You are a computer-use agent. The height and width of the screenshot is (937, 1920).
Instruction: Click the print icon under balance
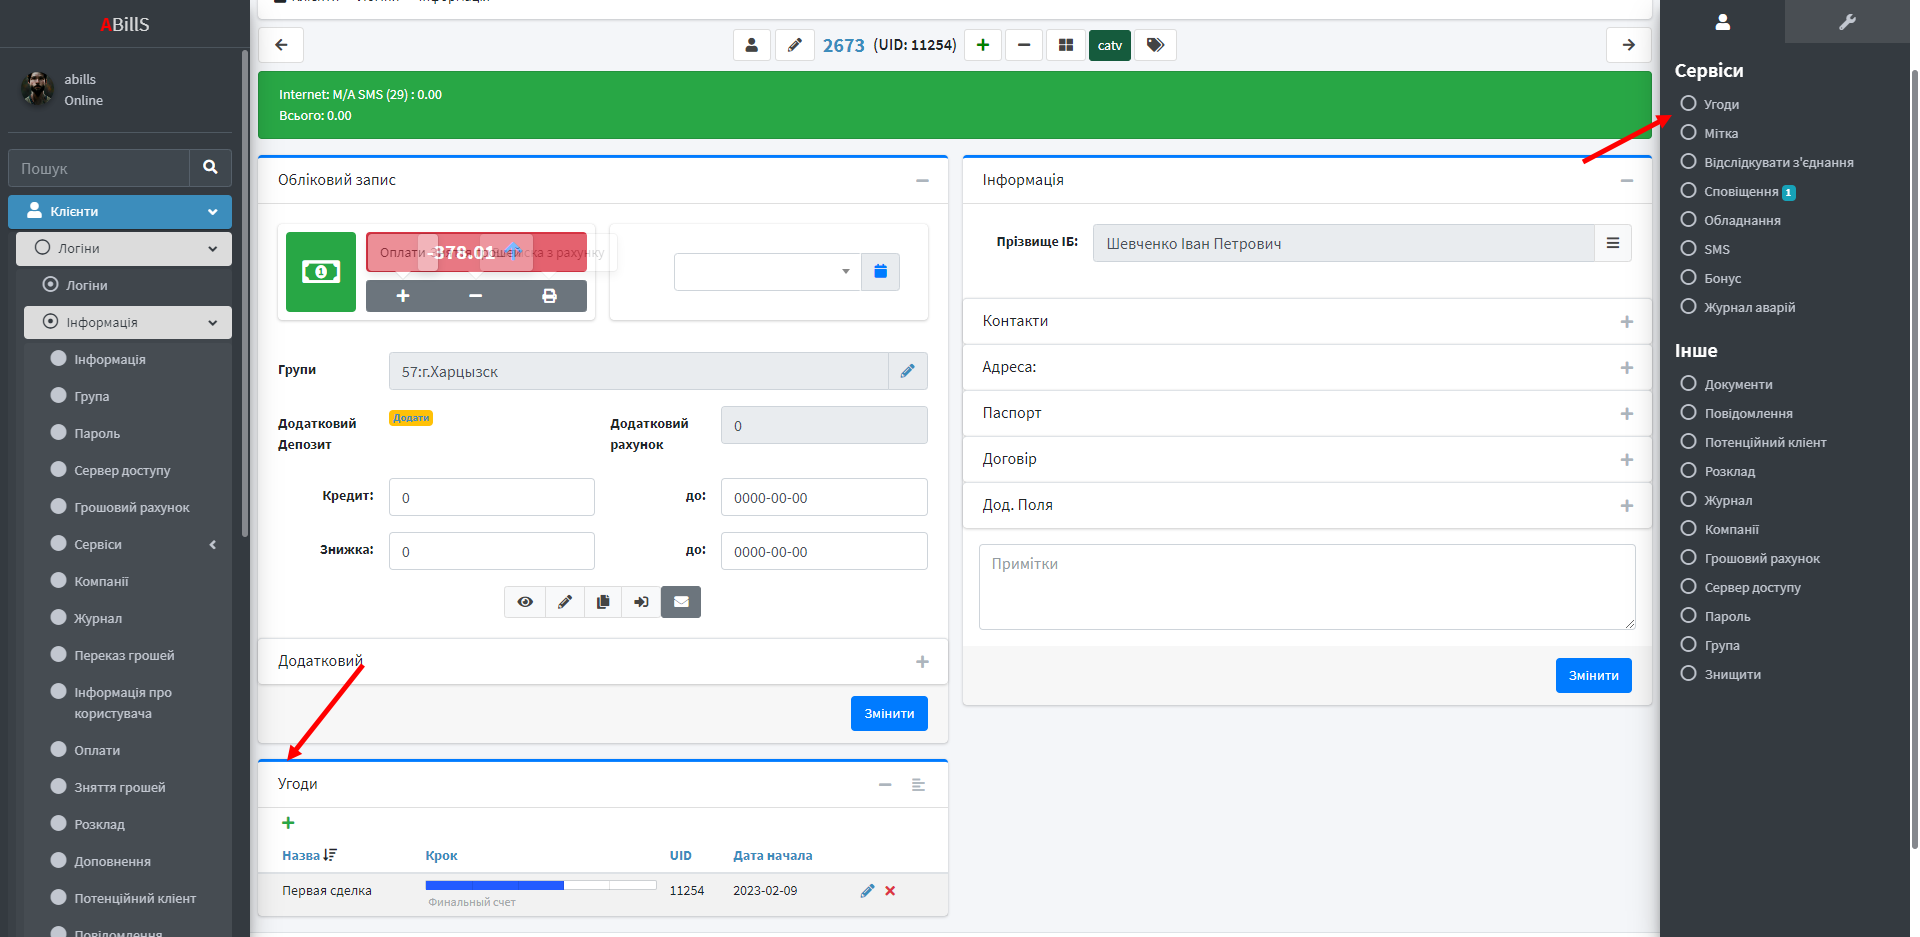tap(549, 296)
